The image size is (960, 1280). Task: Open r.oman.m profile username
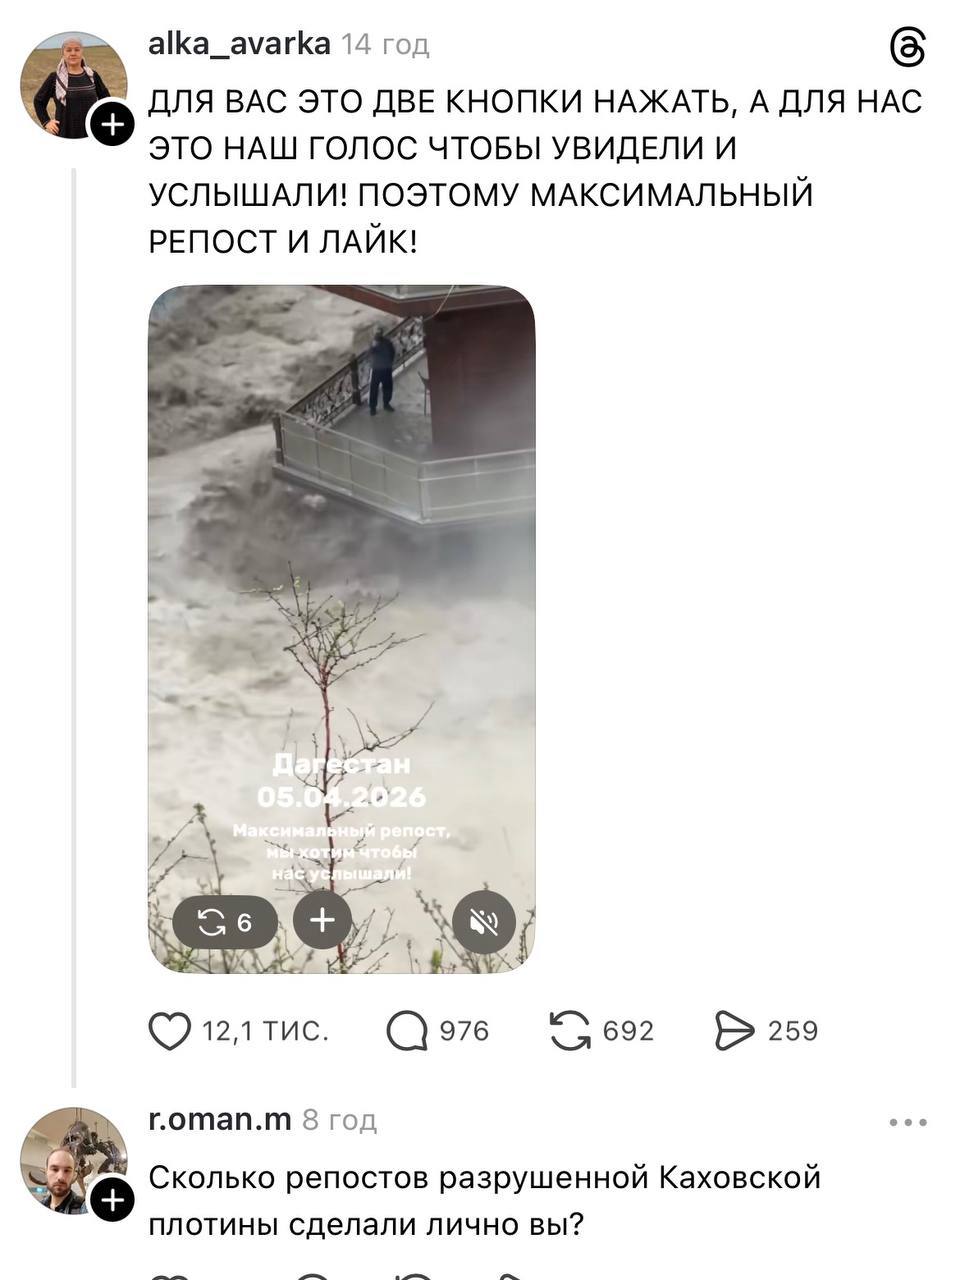[x=220, y=1119]
